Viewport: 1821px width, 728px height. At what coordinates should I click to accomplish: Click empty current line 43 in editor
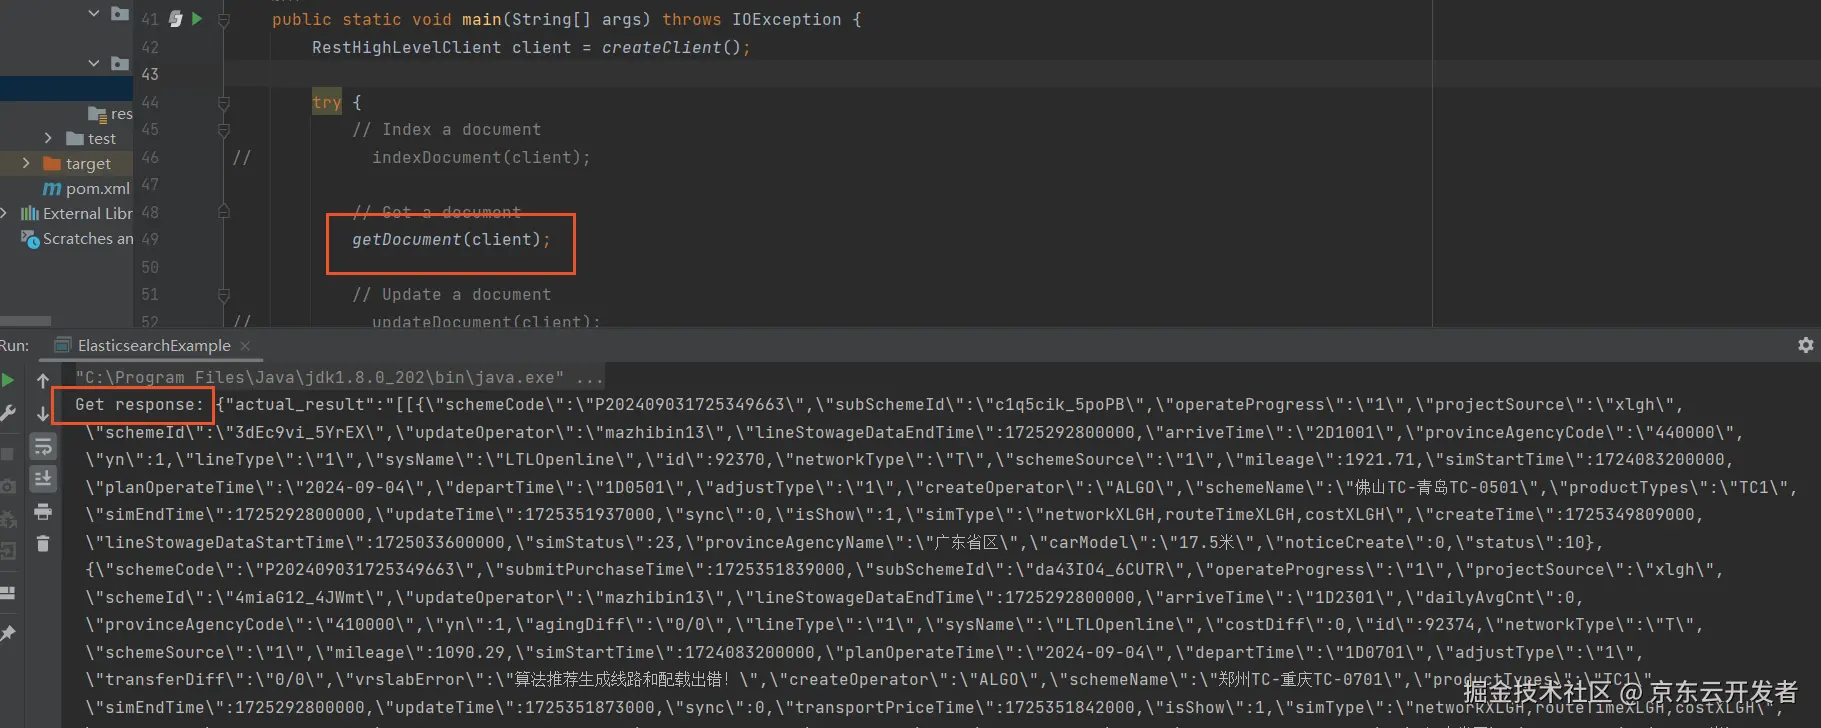click(x=1020, y=74)
